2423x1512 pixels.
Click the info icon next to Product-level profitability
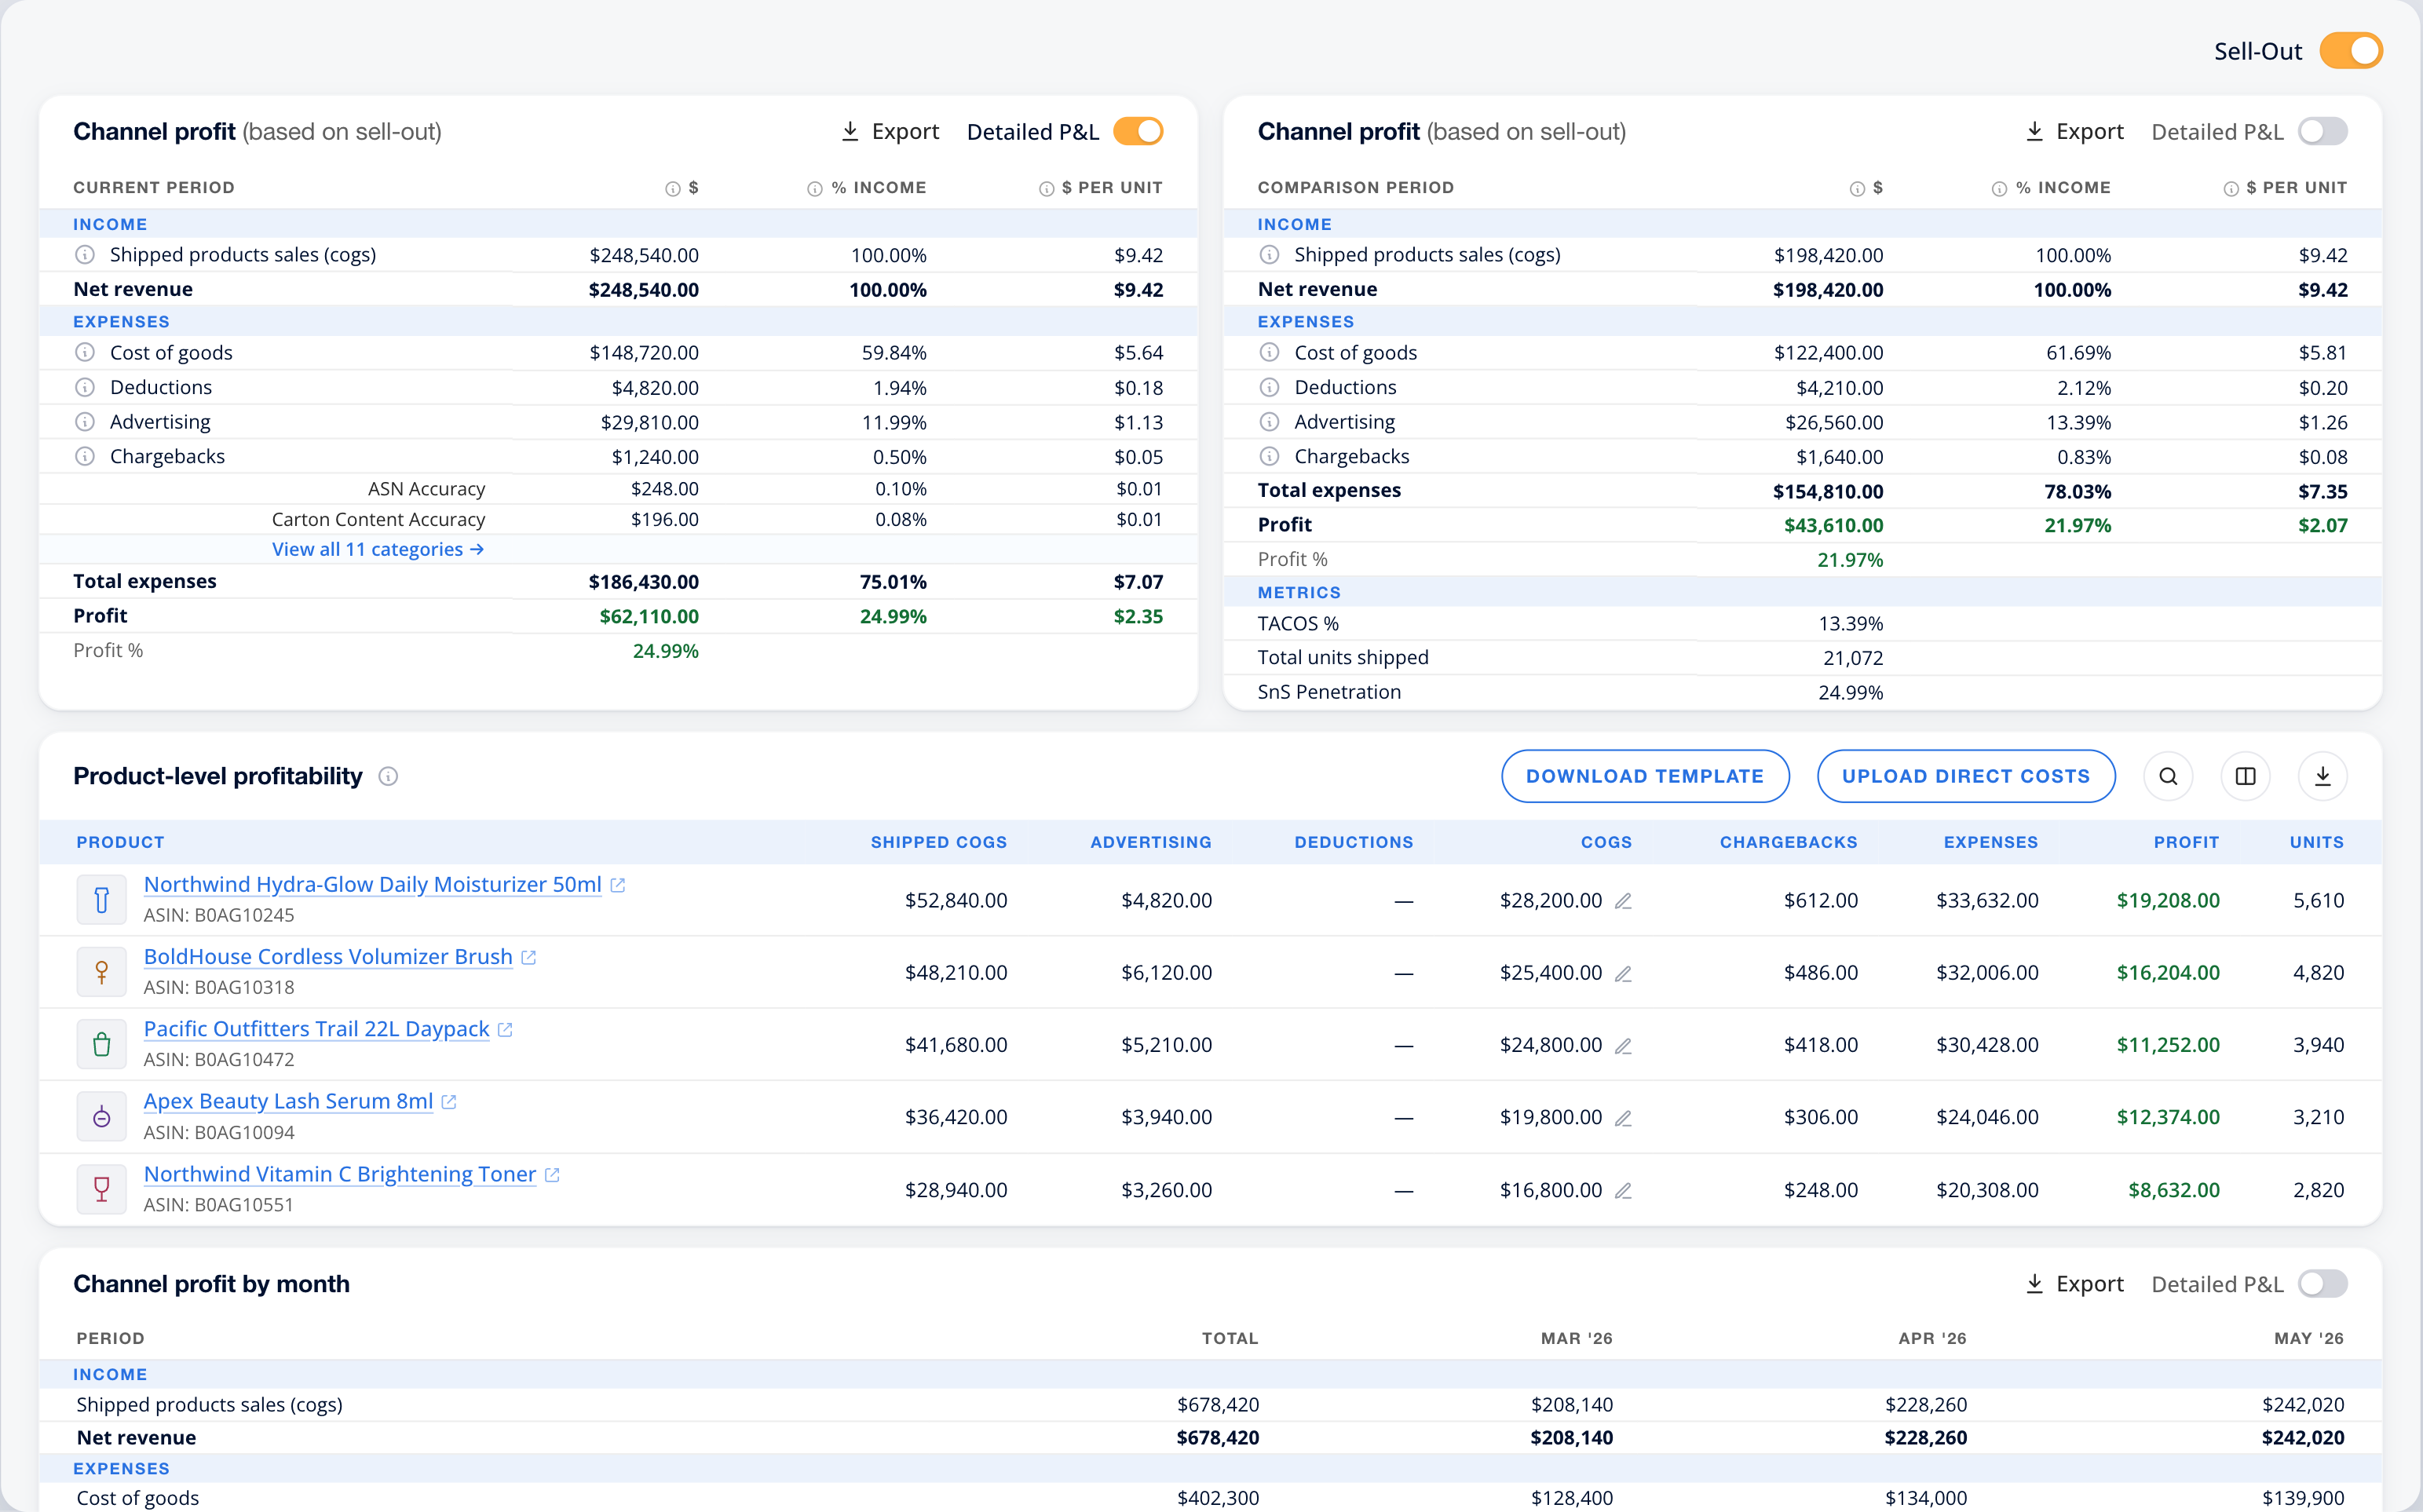click(388, 776)
